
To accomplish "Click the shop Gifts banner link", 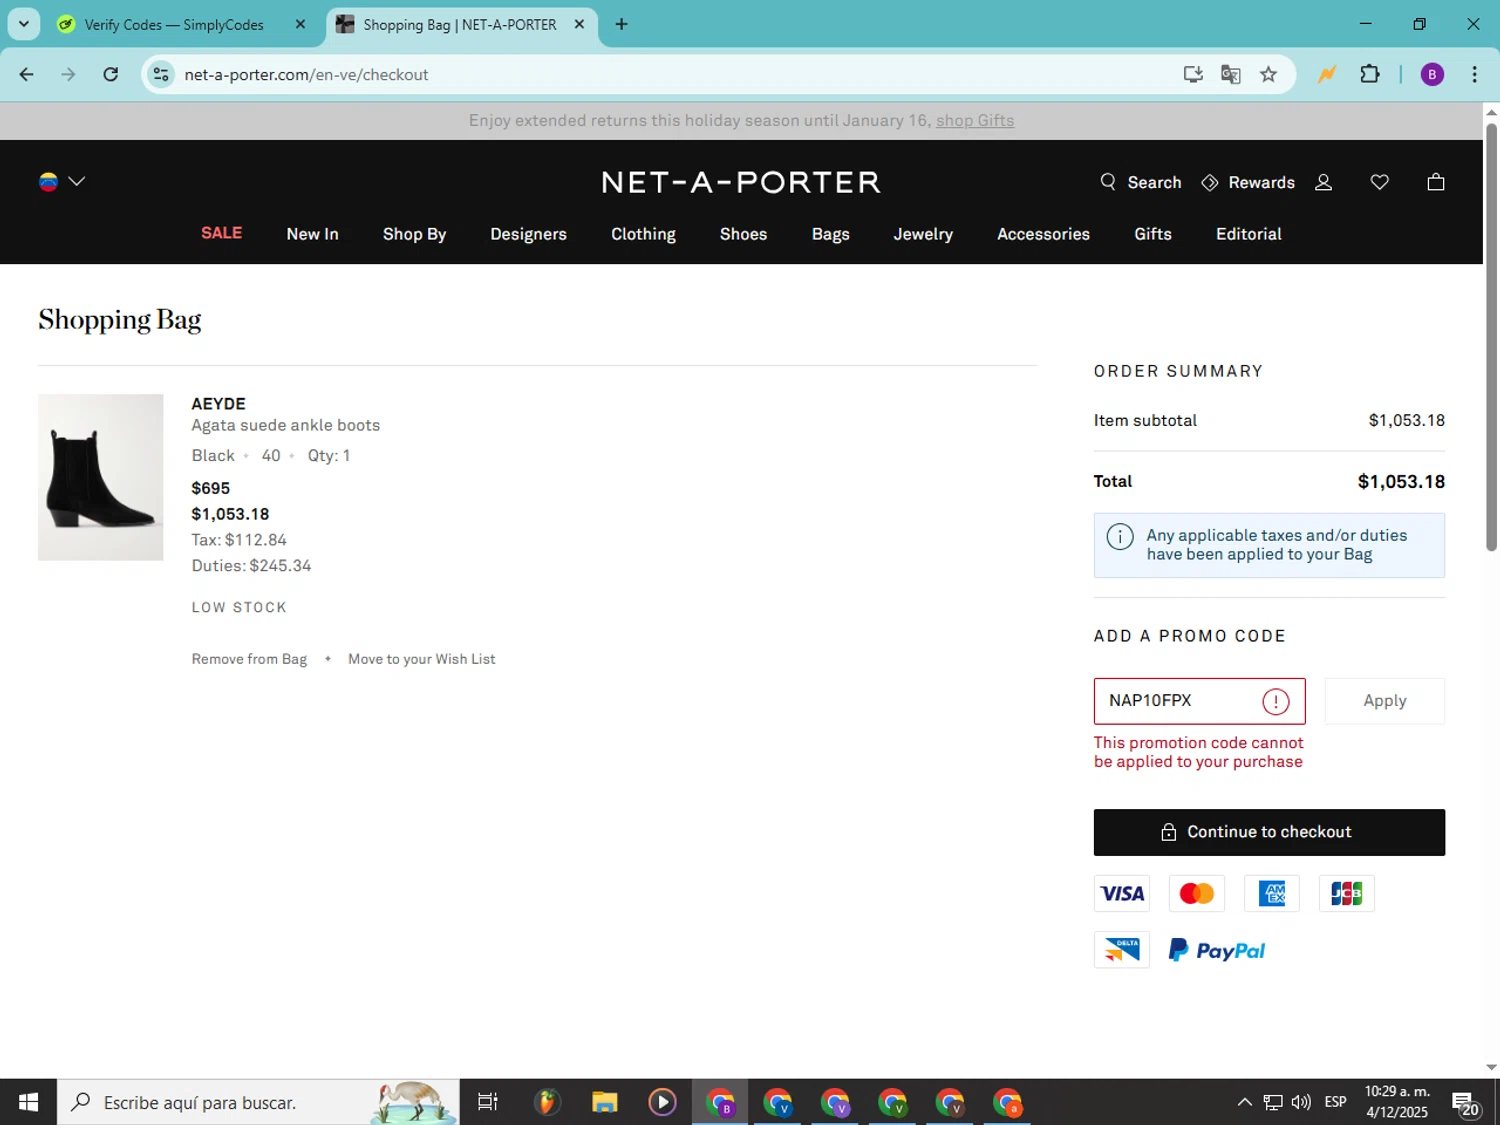I will pyautogui.click(x=975, y=120).
